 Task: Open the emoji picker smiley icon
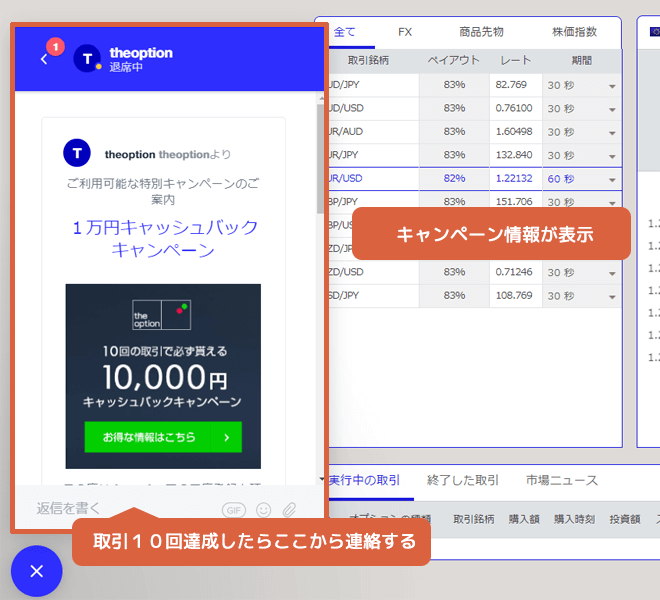(263, 510)
